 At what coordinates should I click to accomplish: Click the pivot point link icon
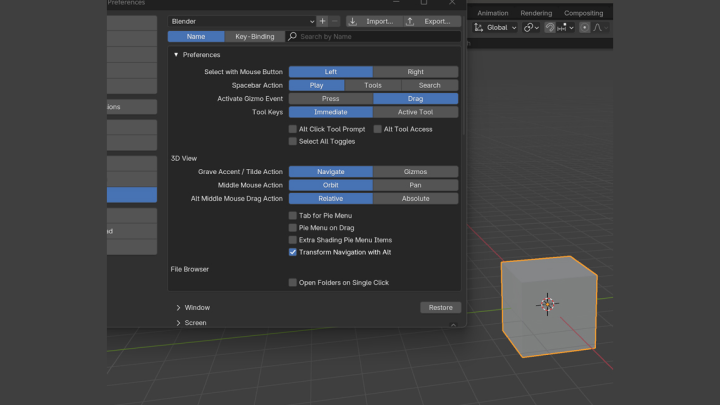[x=530, y=27]
